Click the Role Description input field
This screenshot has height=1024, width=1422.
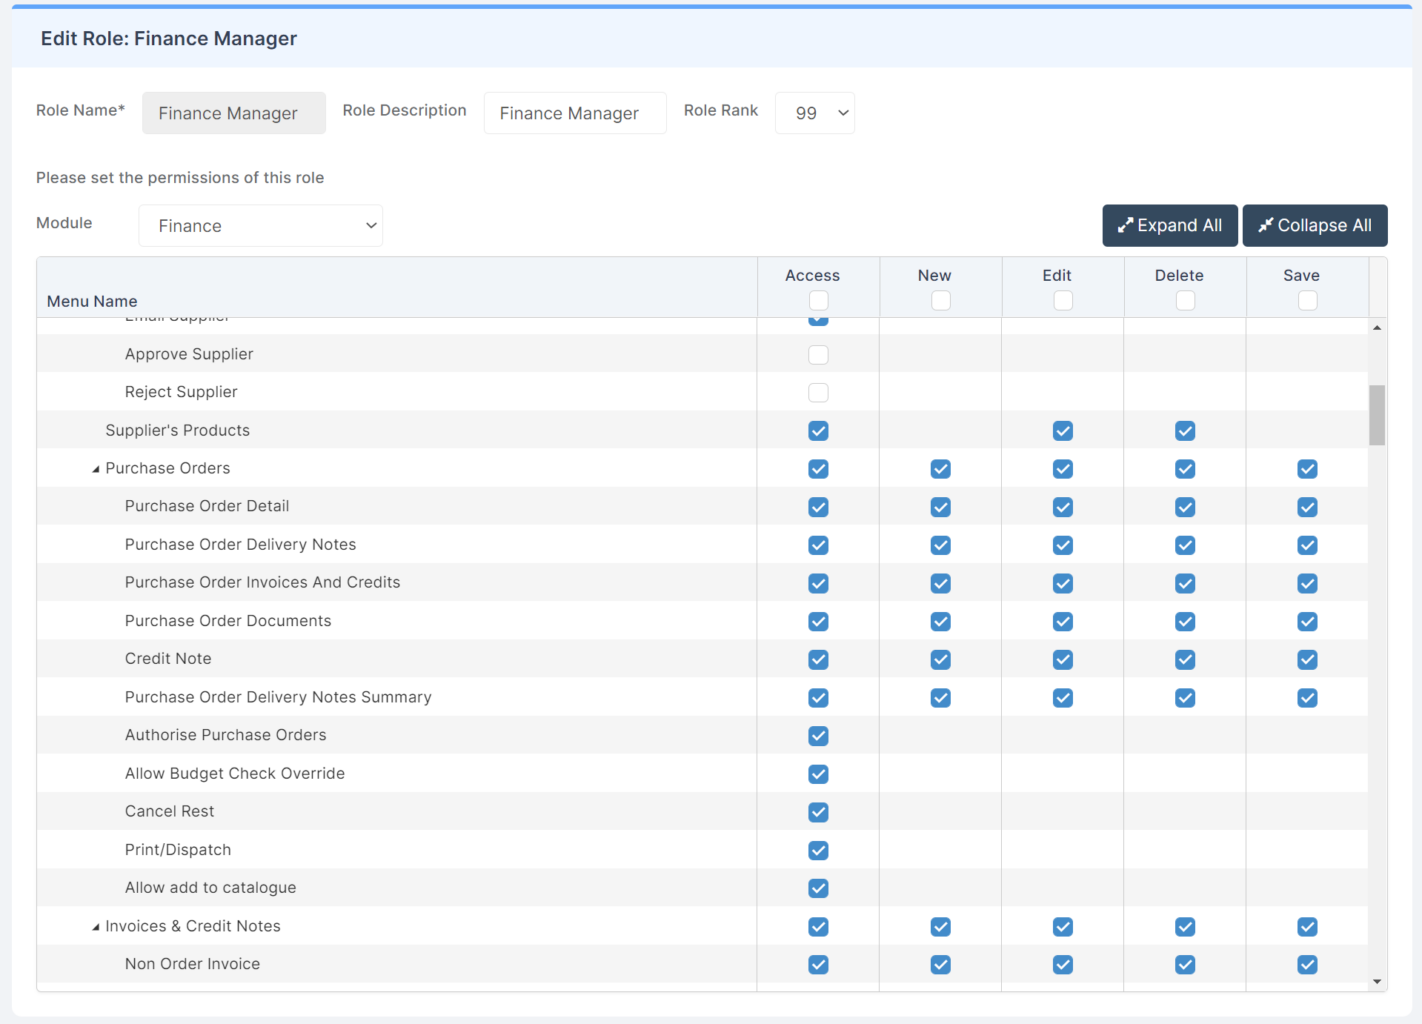574,113
